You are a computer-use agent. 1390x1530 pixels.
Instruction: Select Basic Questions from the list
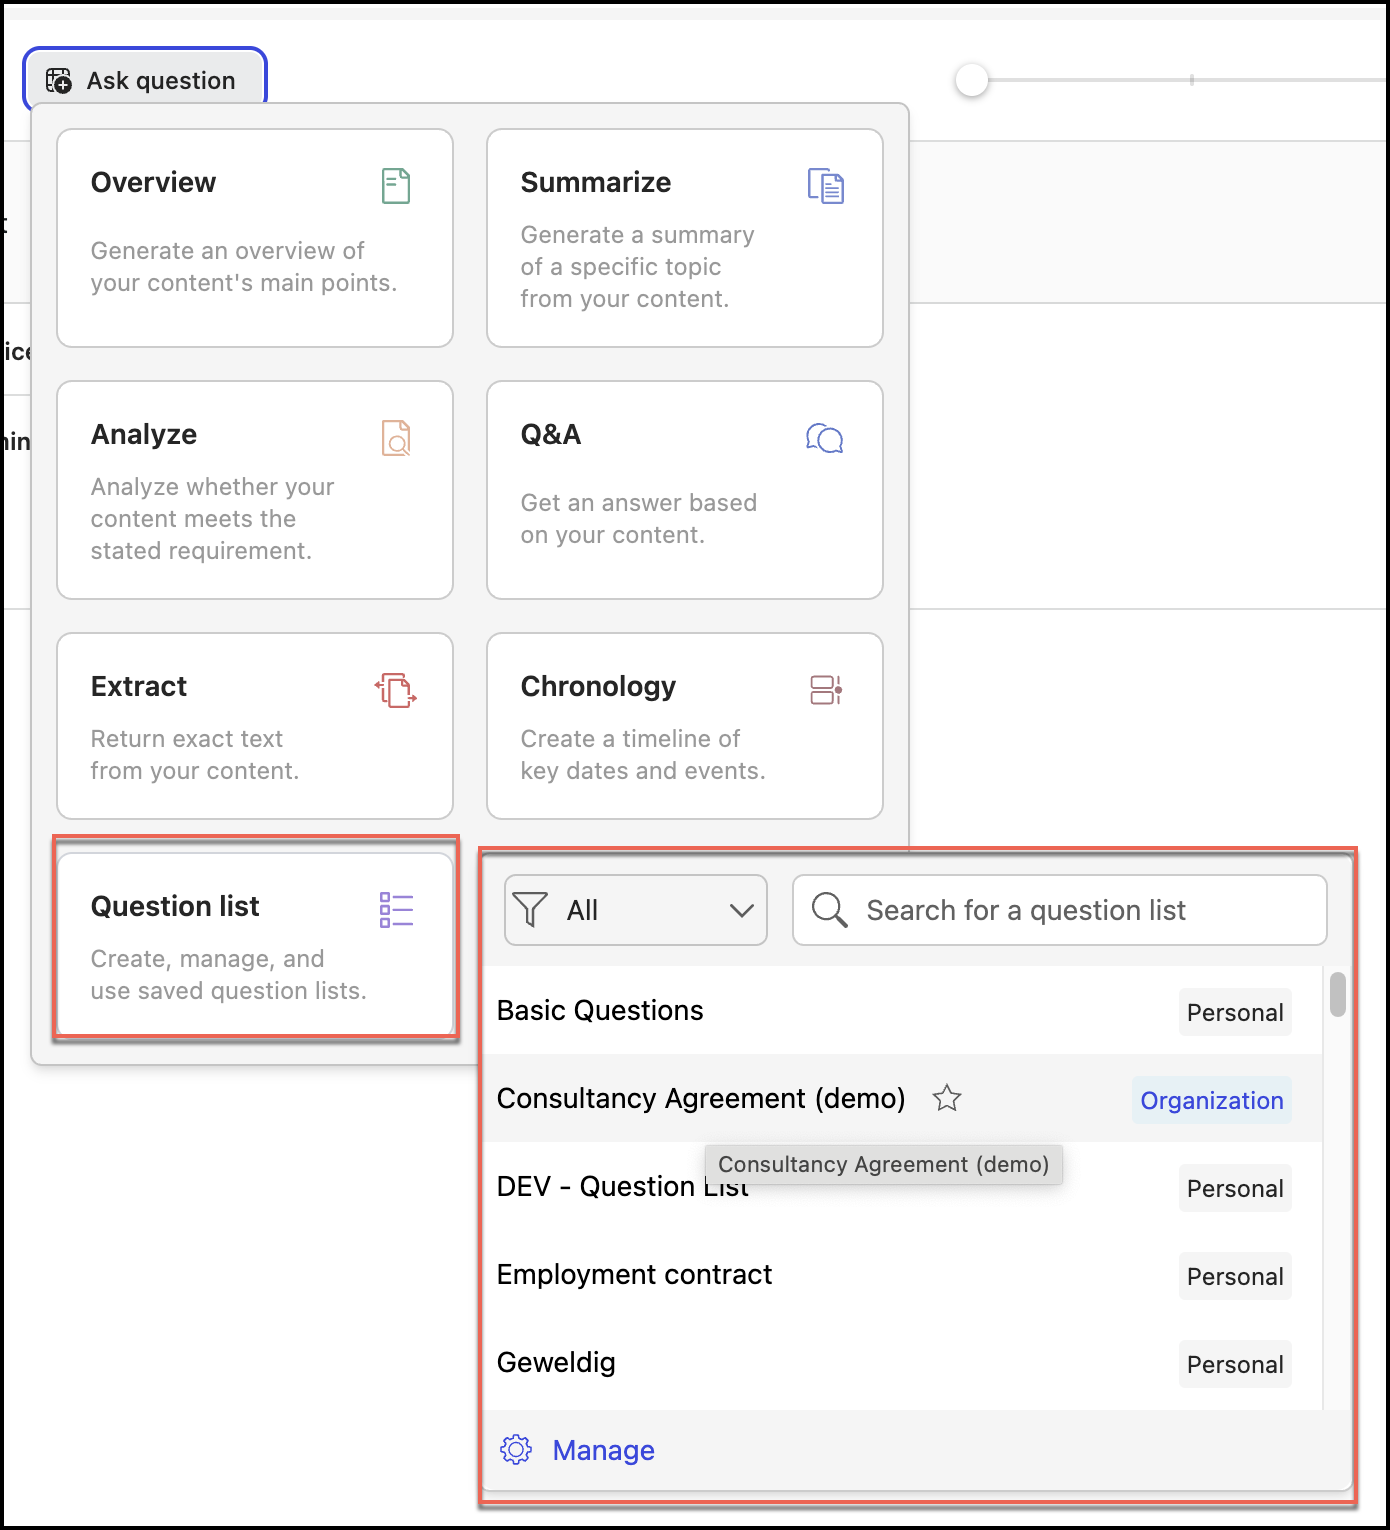[x=600, y=1011]
